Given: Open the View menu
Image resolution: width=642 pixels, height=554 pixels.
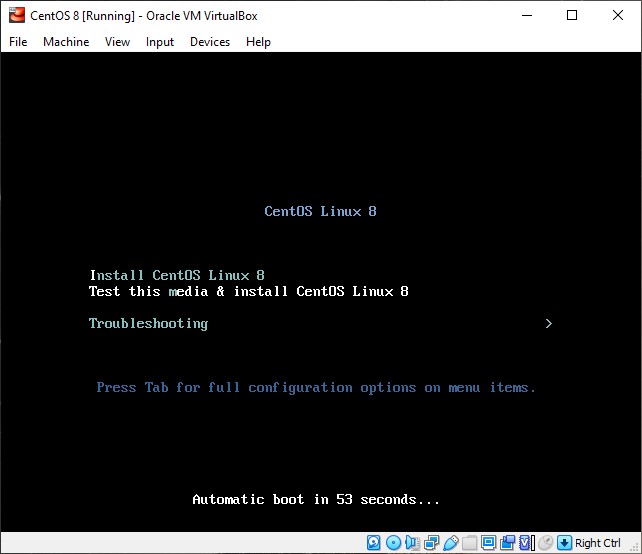Looking at the screenshot, I should click(117, 42).
